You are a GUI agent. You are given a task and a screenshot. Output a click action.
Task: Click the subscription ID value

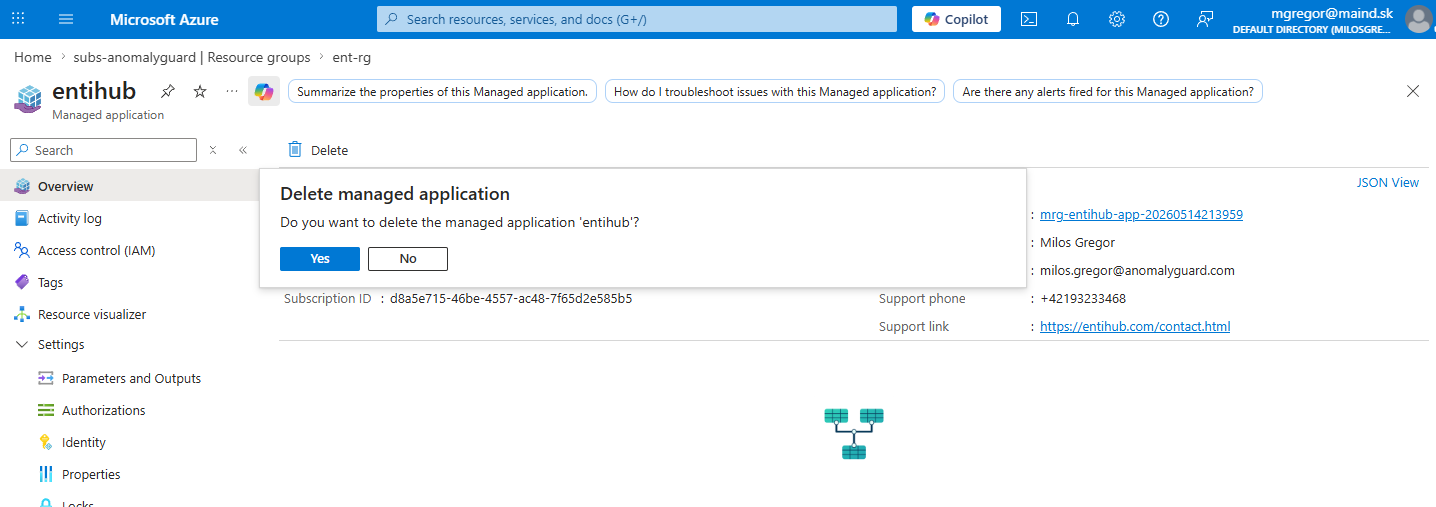[511, 298]
